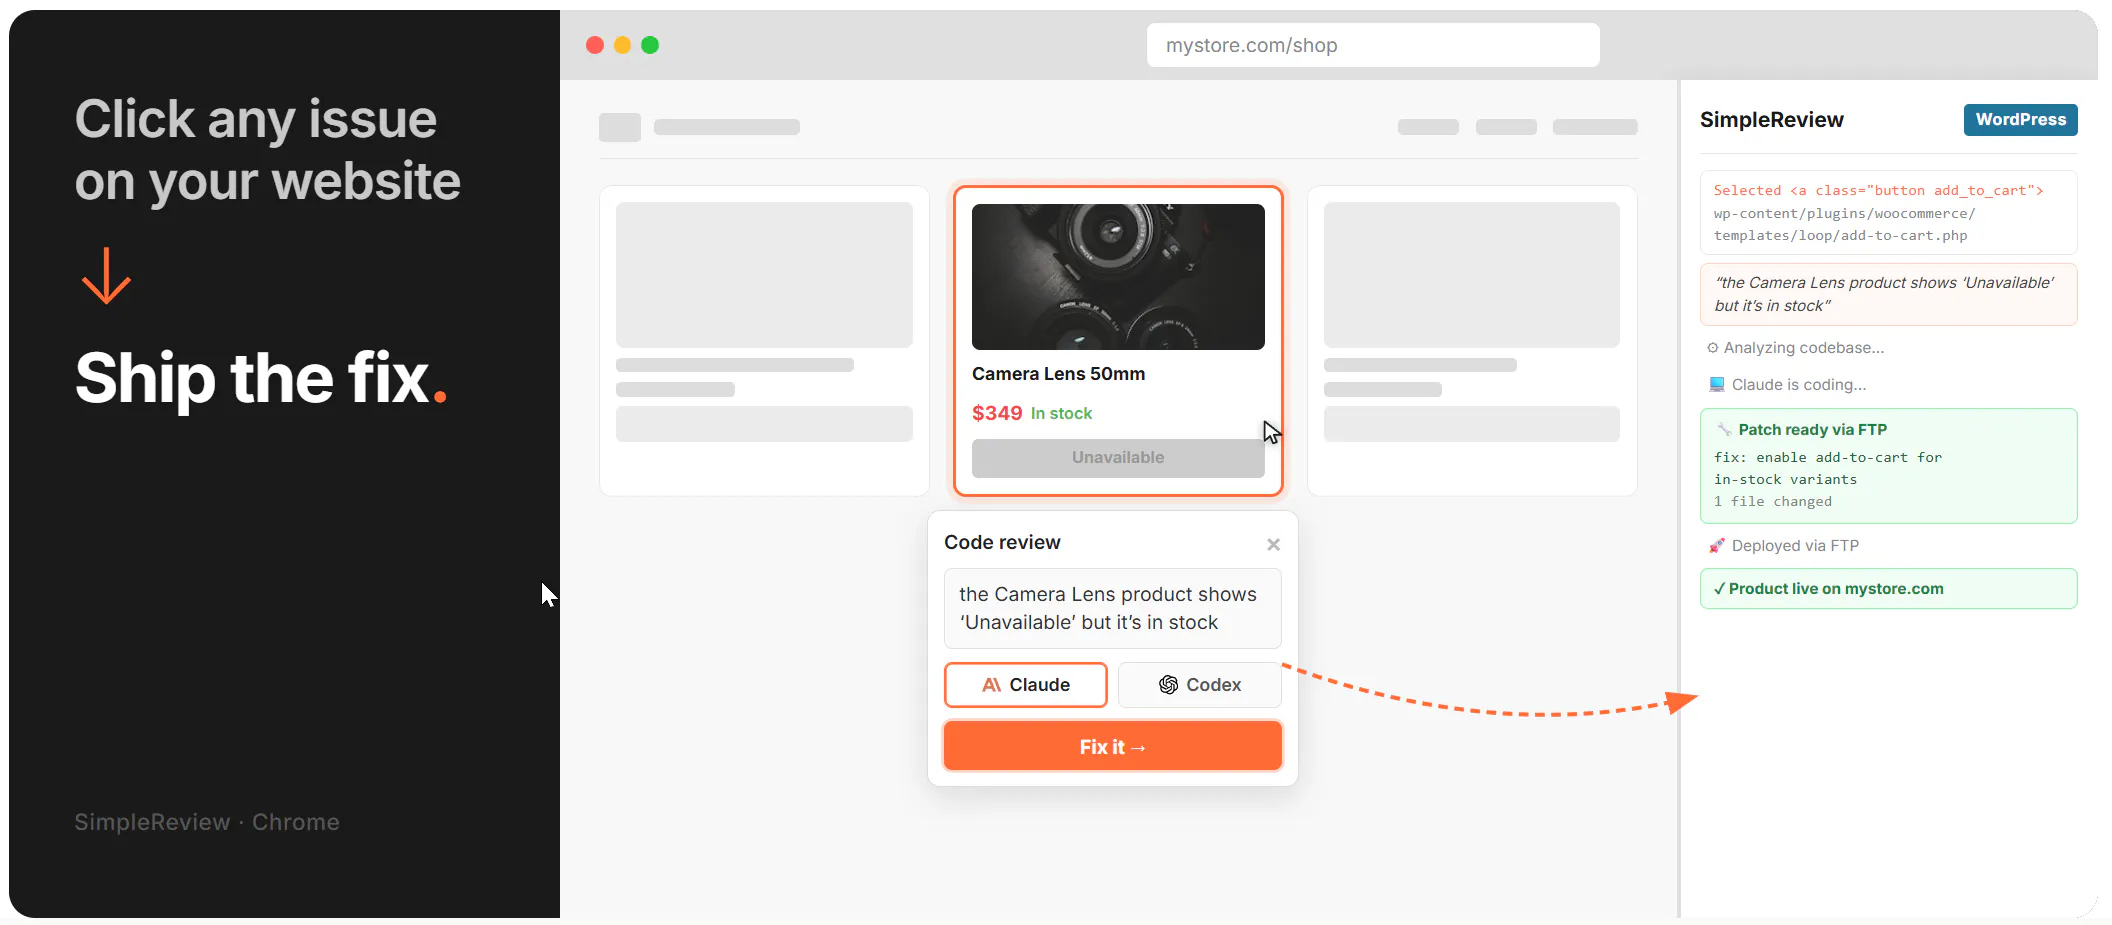Screen dimensions: 2112x925
Task: Click the "1 file changed" line
Action: (x=1773, y=502)
